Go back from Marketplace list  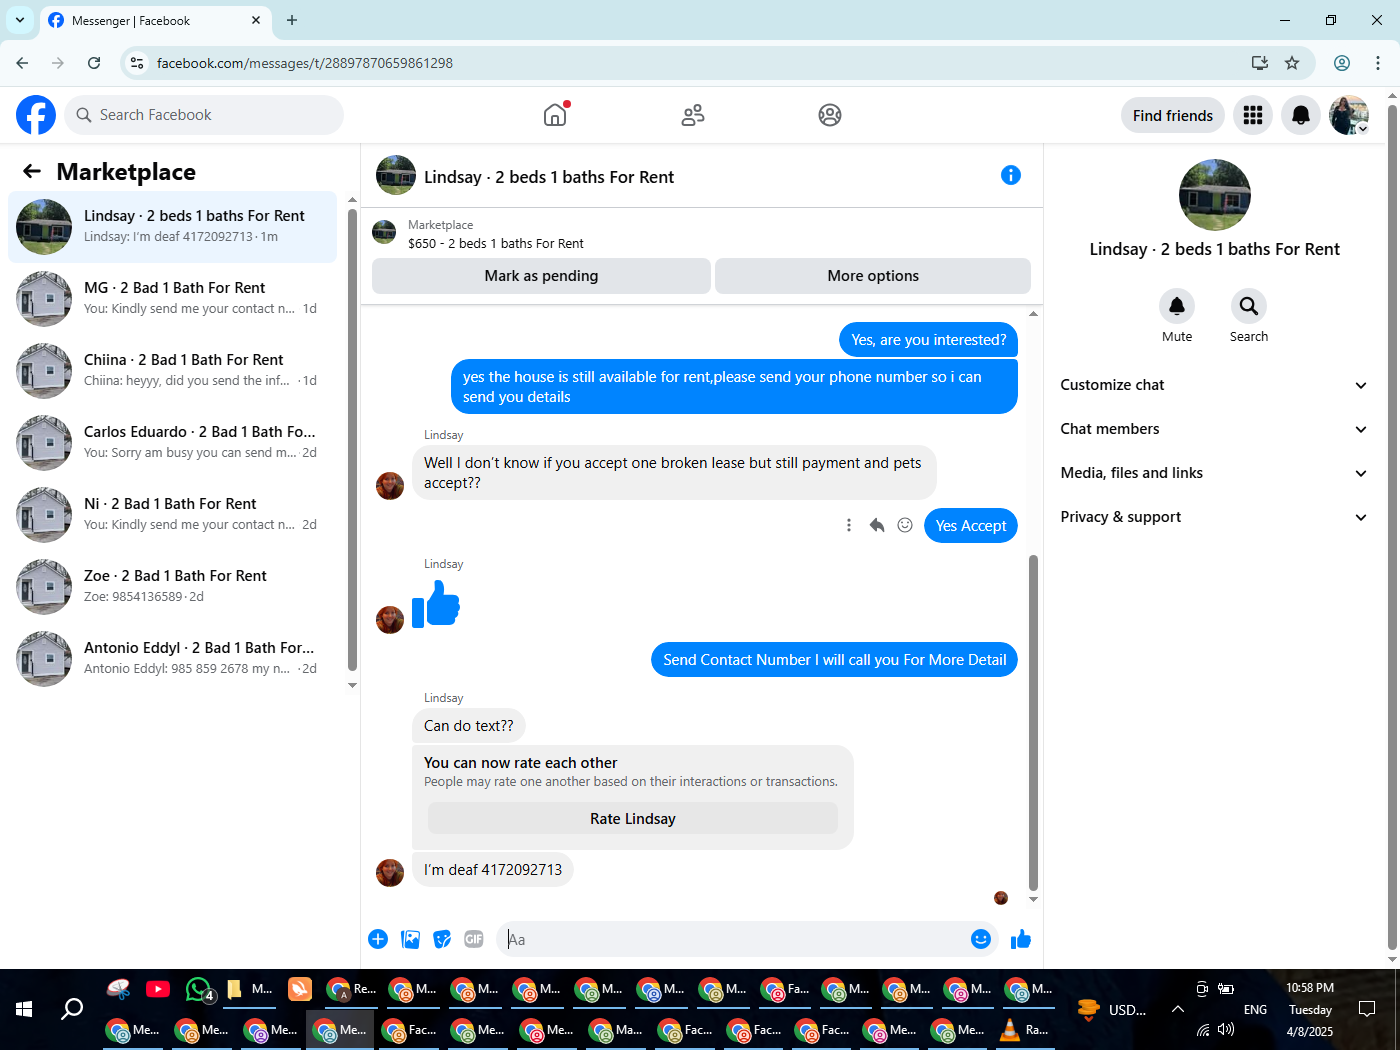[32, 171]
